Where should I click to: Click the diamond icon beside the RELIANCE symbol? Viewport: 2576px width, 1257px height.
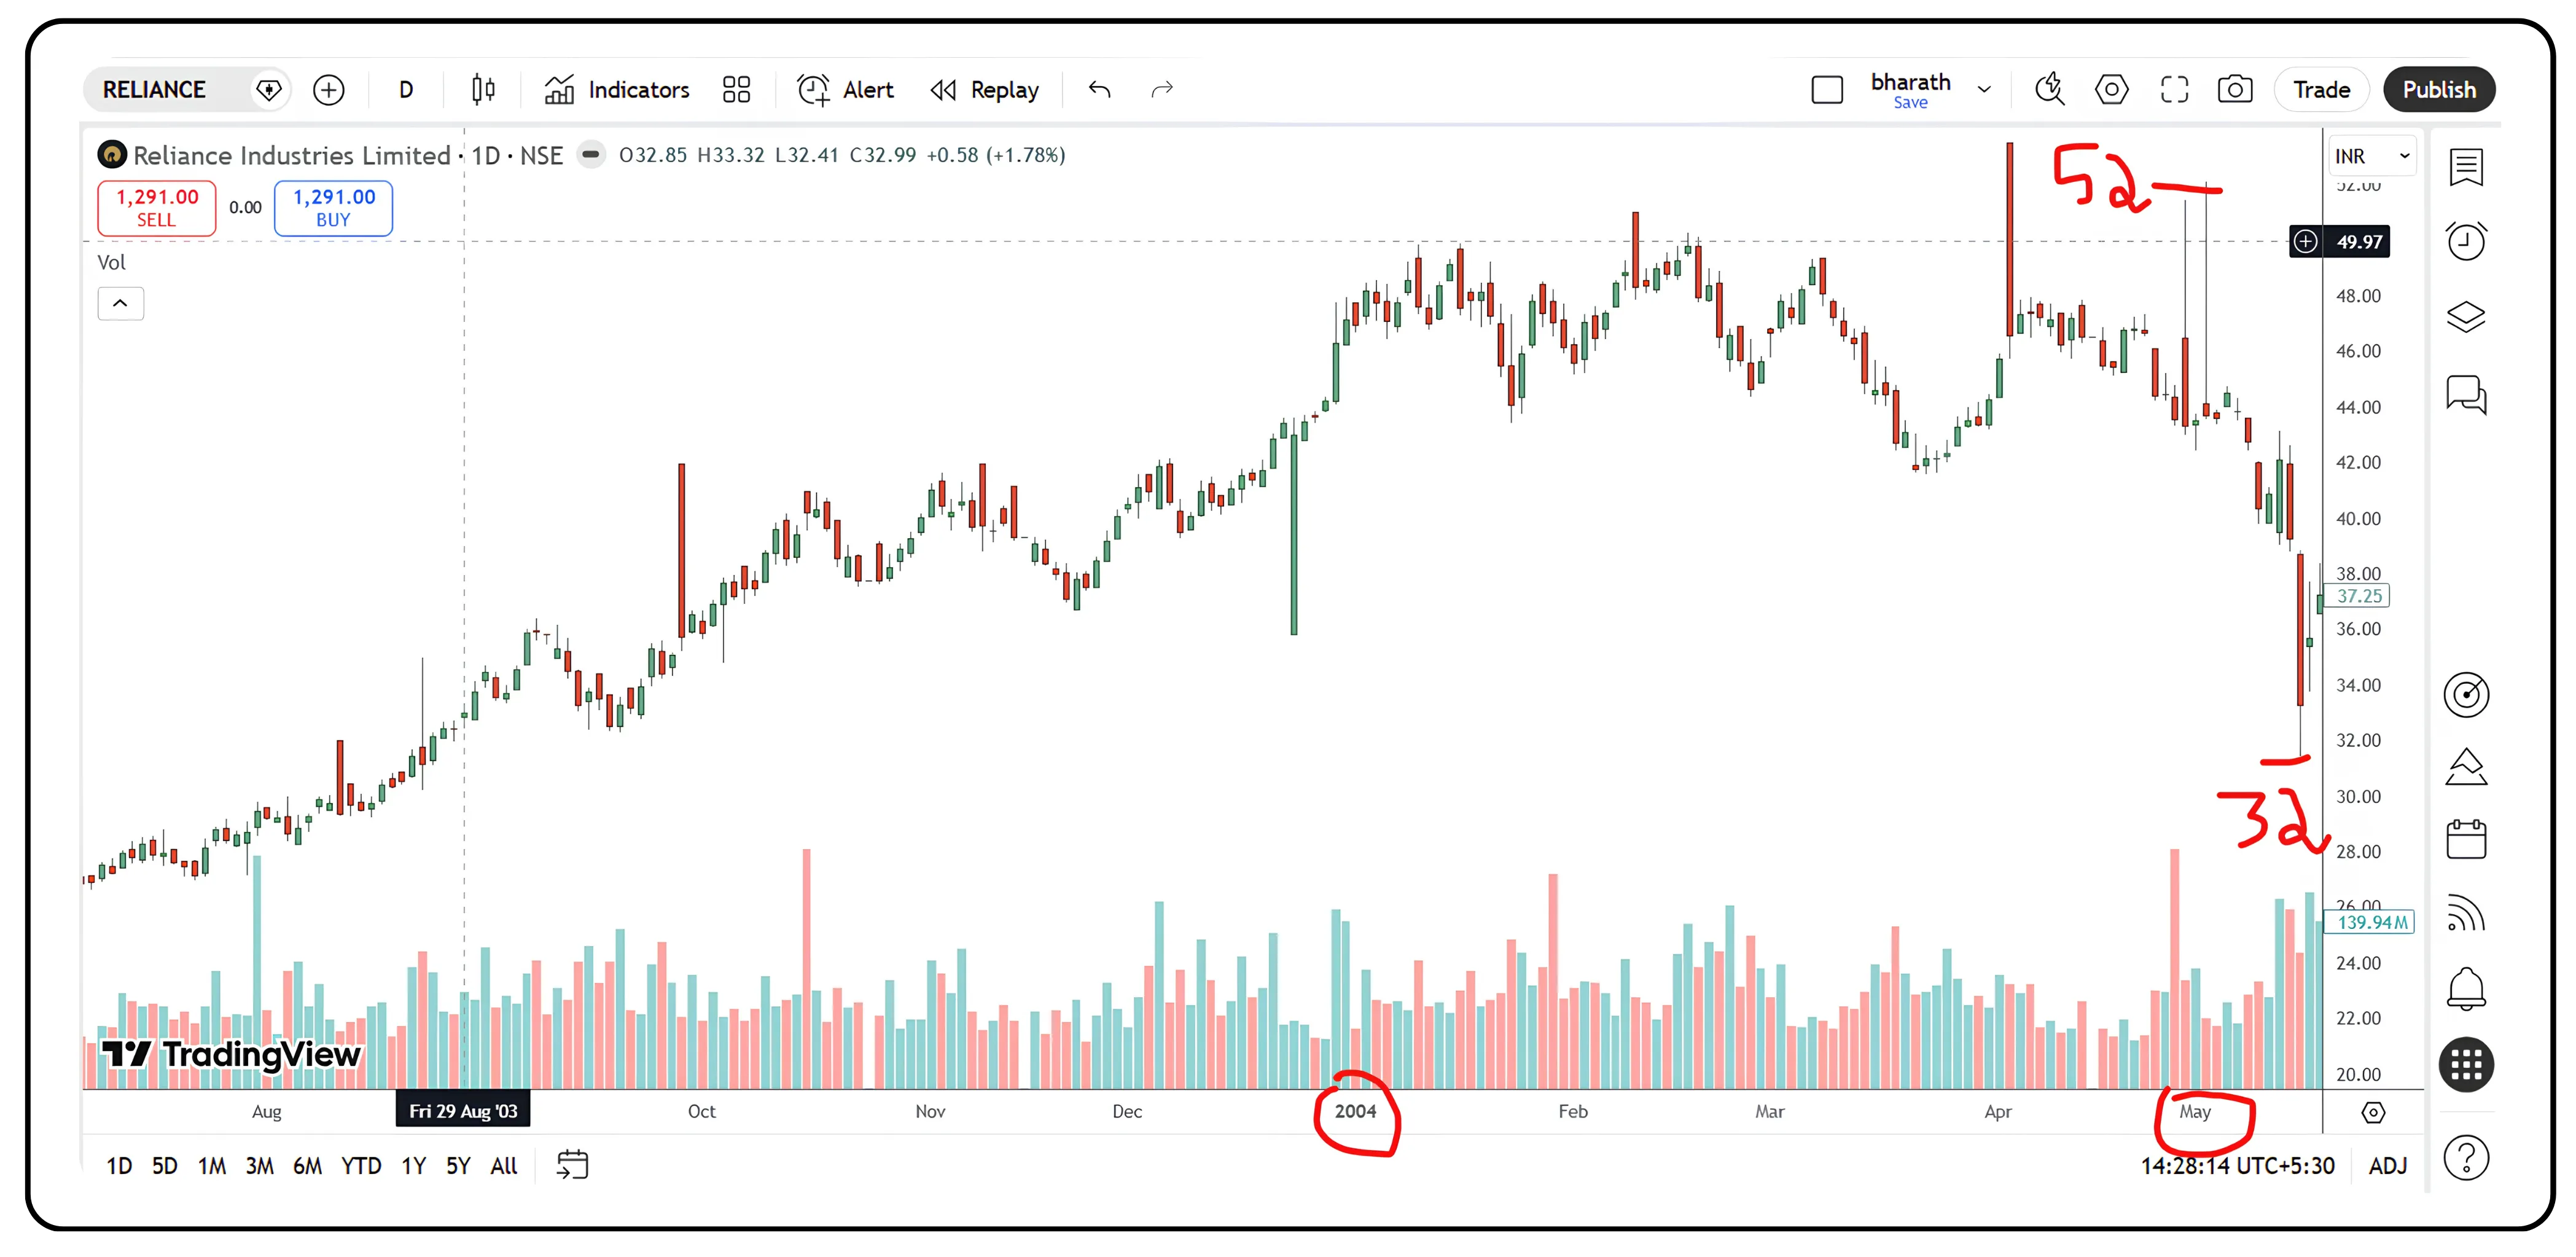tap(268, 90)
